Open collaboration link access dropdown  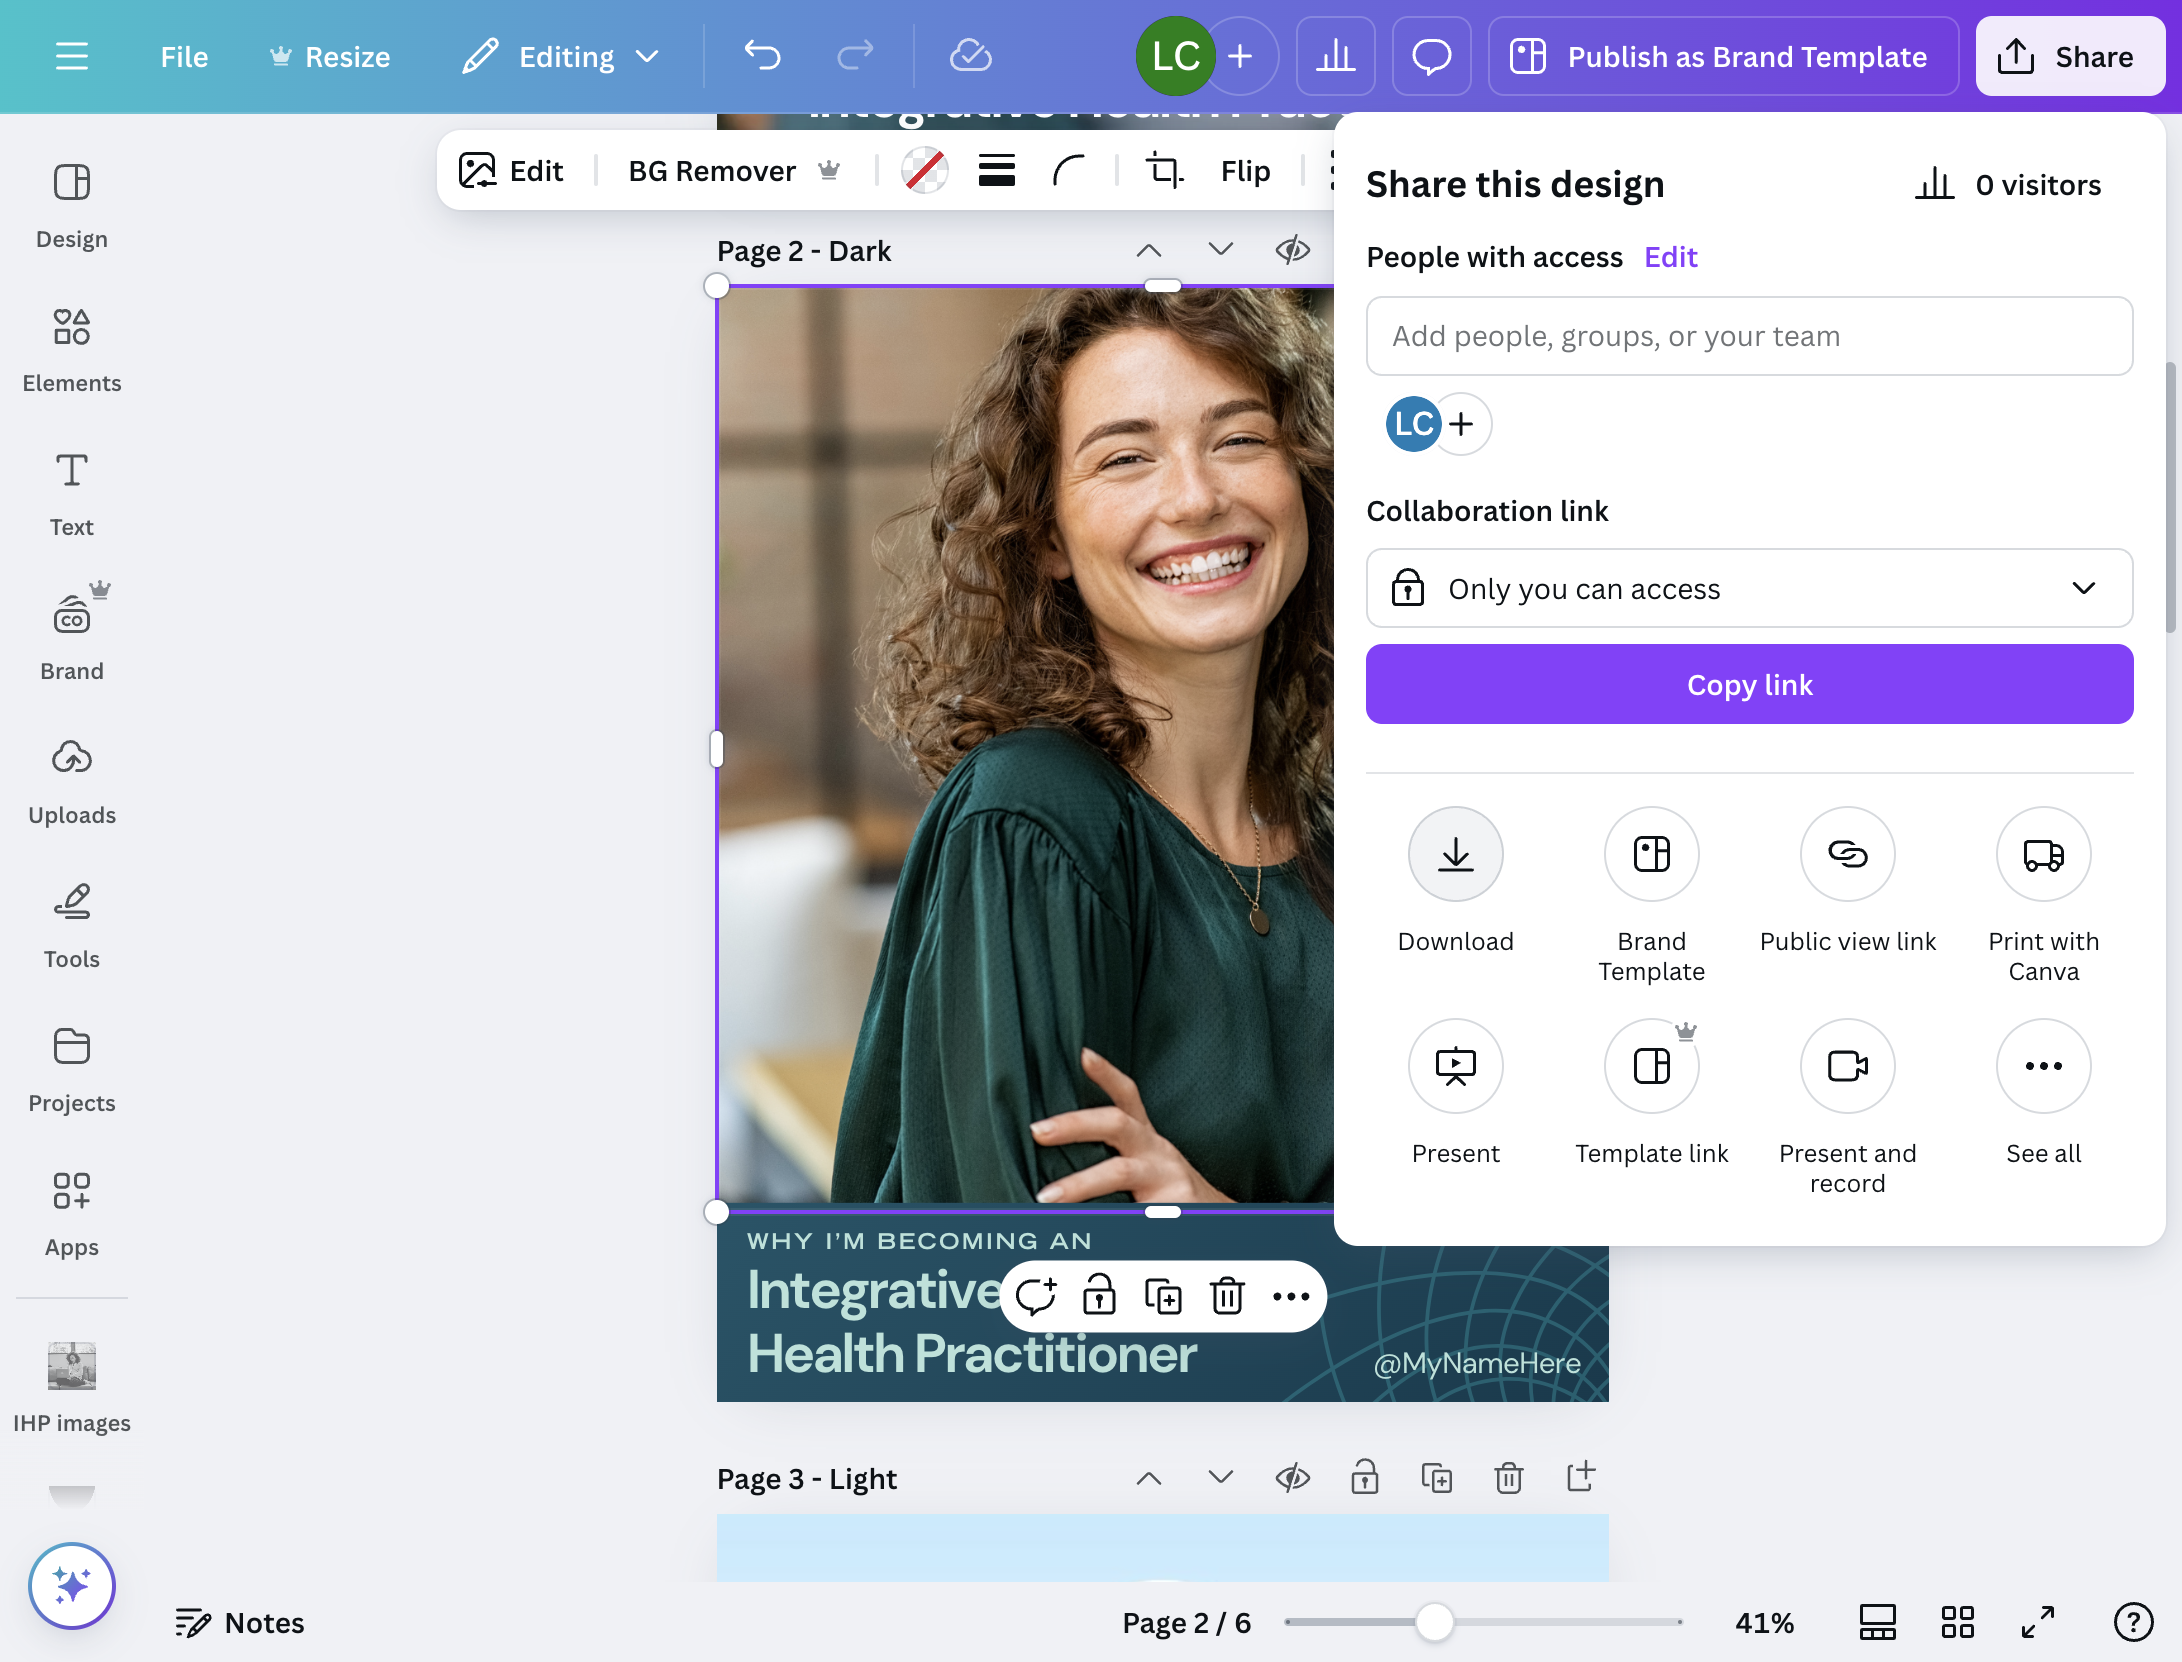[1750, 589]
